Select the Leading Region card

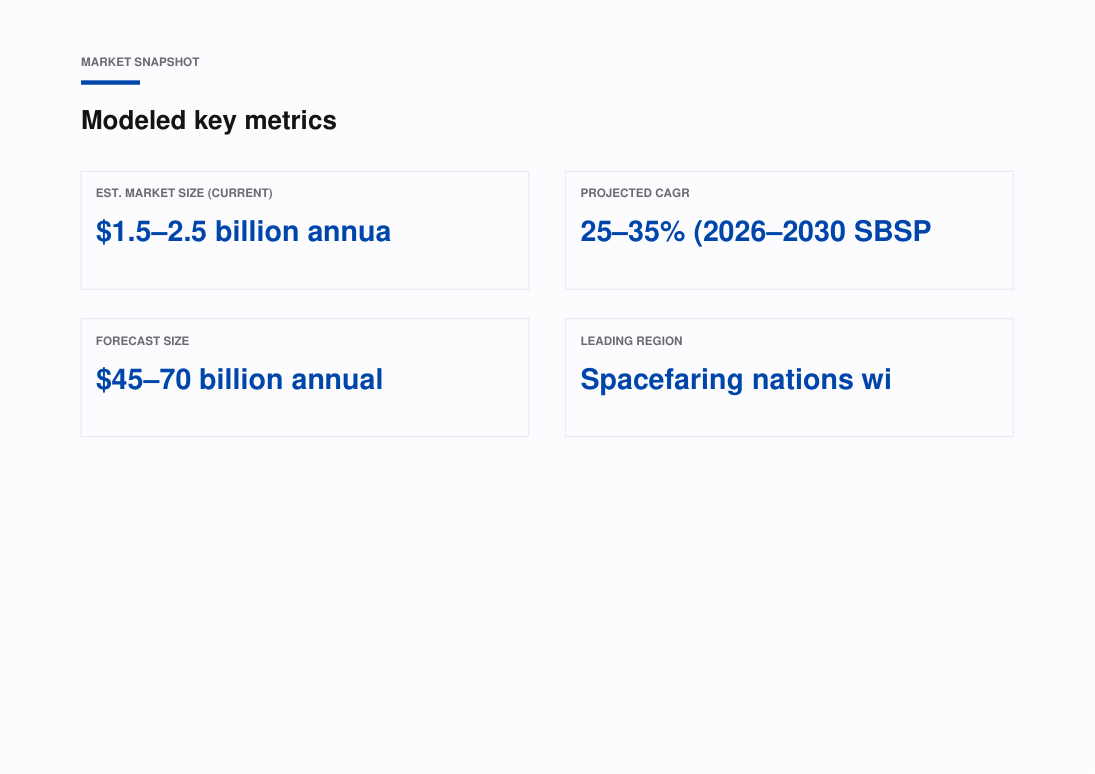click(x=789, y=378)
